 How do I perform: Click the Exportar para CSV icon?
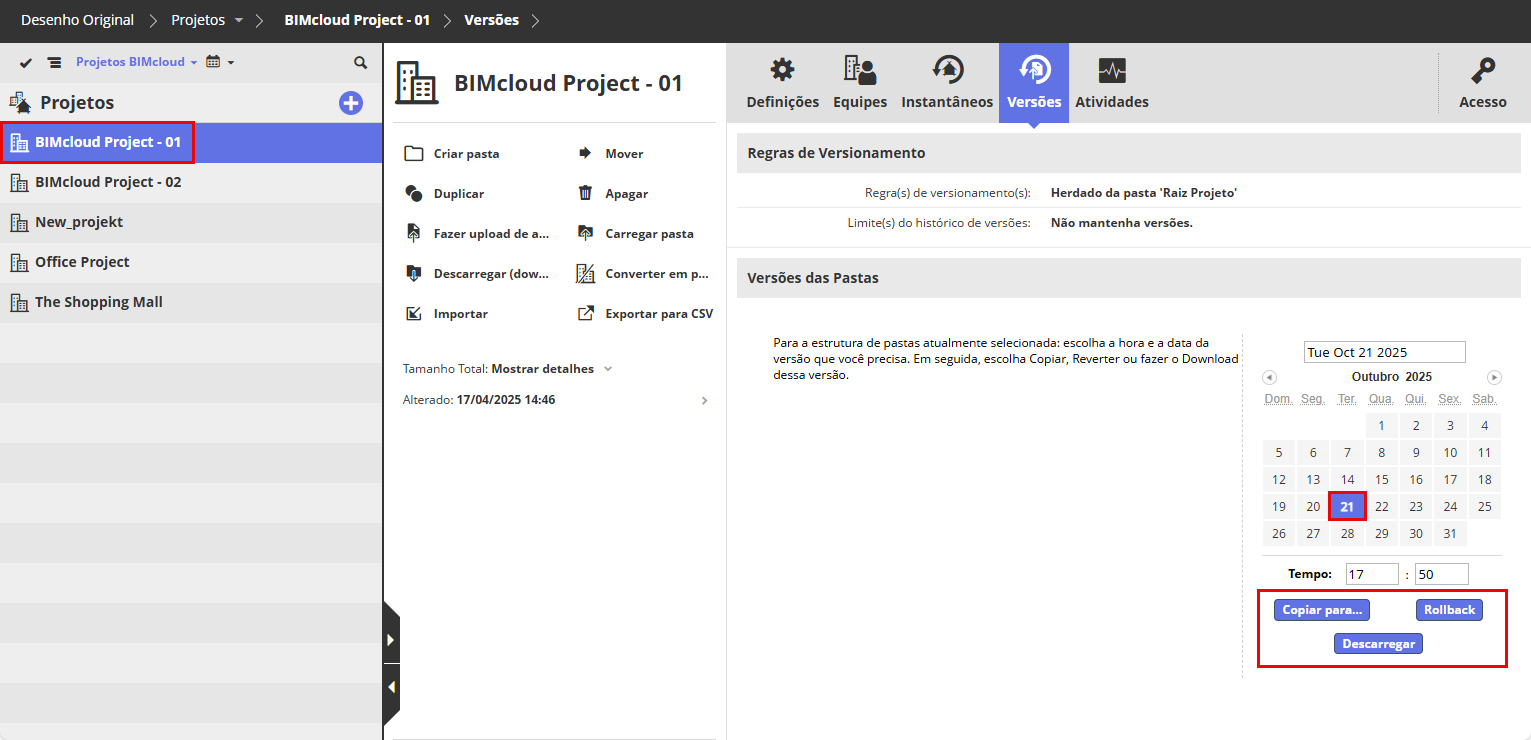point(586,314)
